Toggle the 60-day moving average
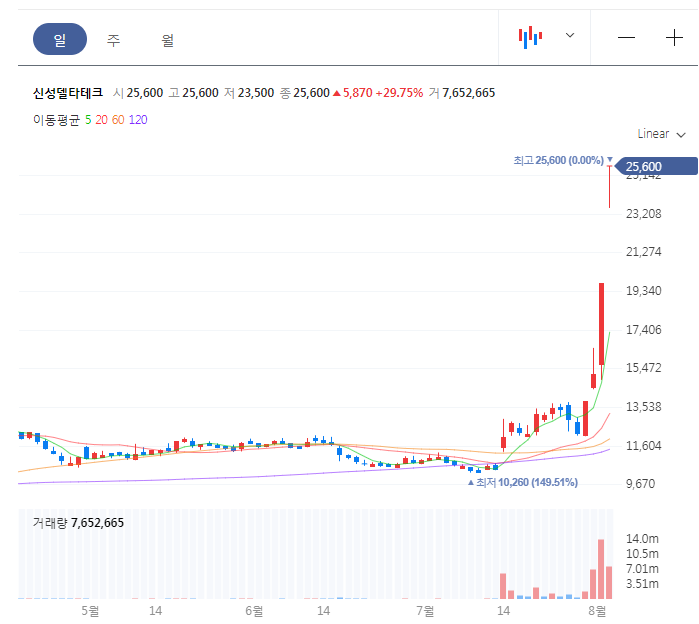This screenshot has height=624, width=699. [118, 120]
